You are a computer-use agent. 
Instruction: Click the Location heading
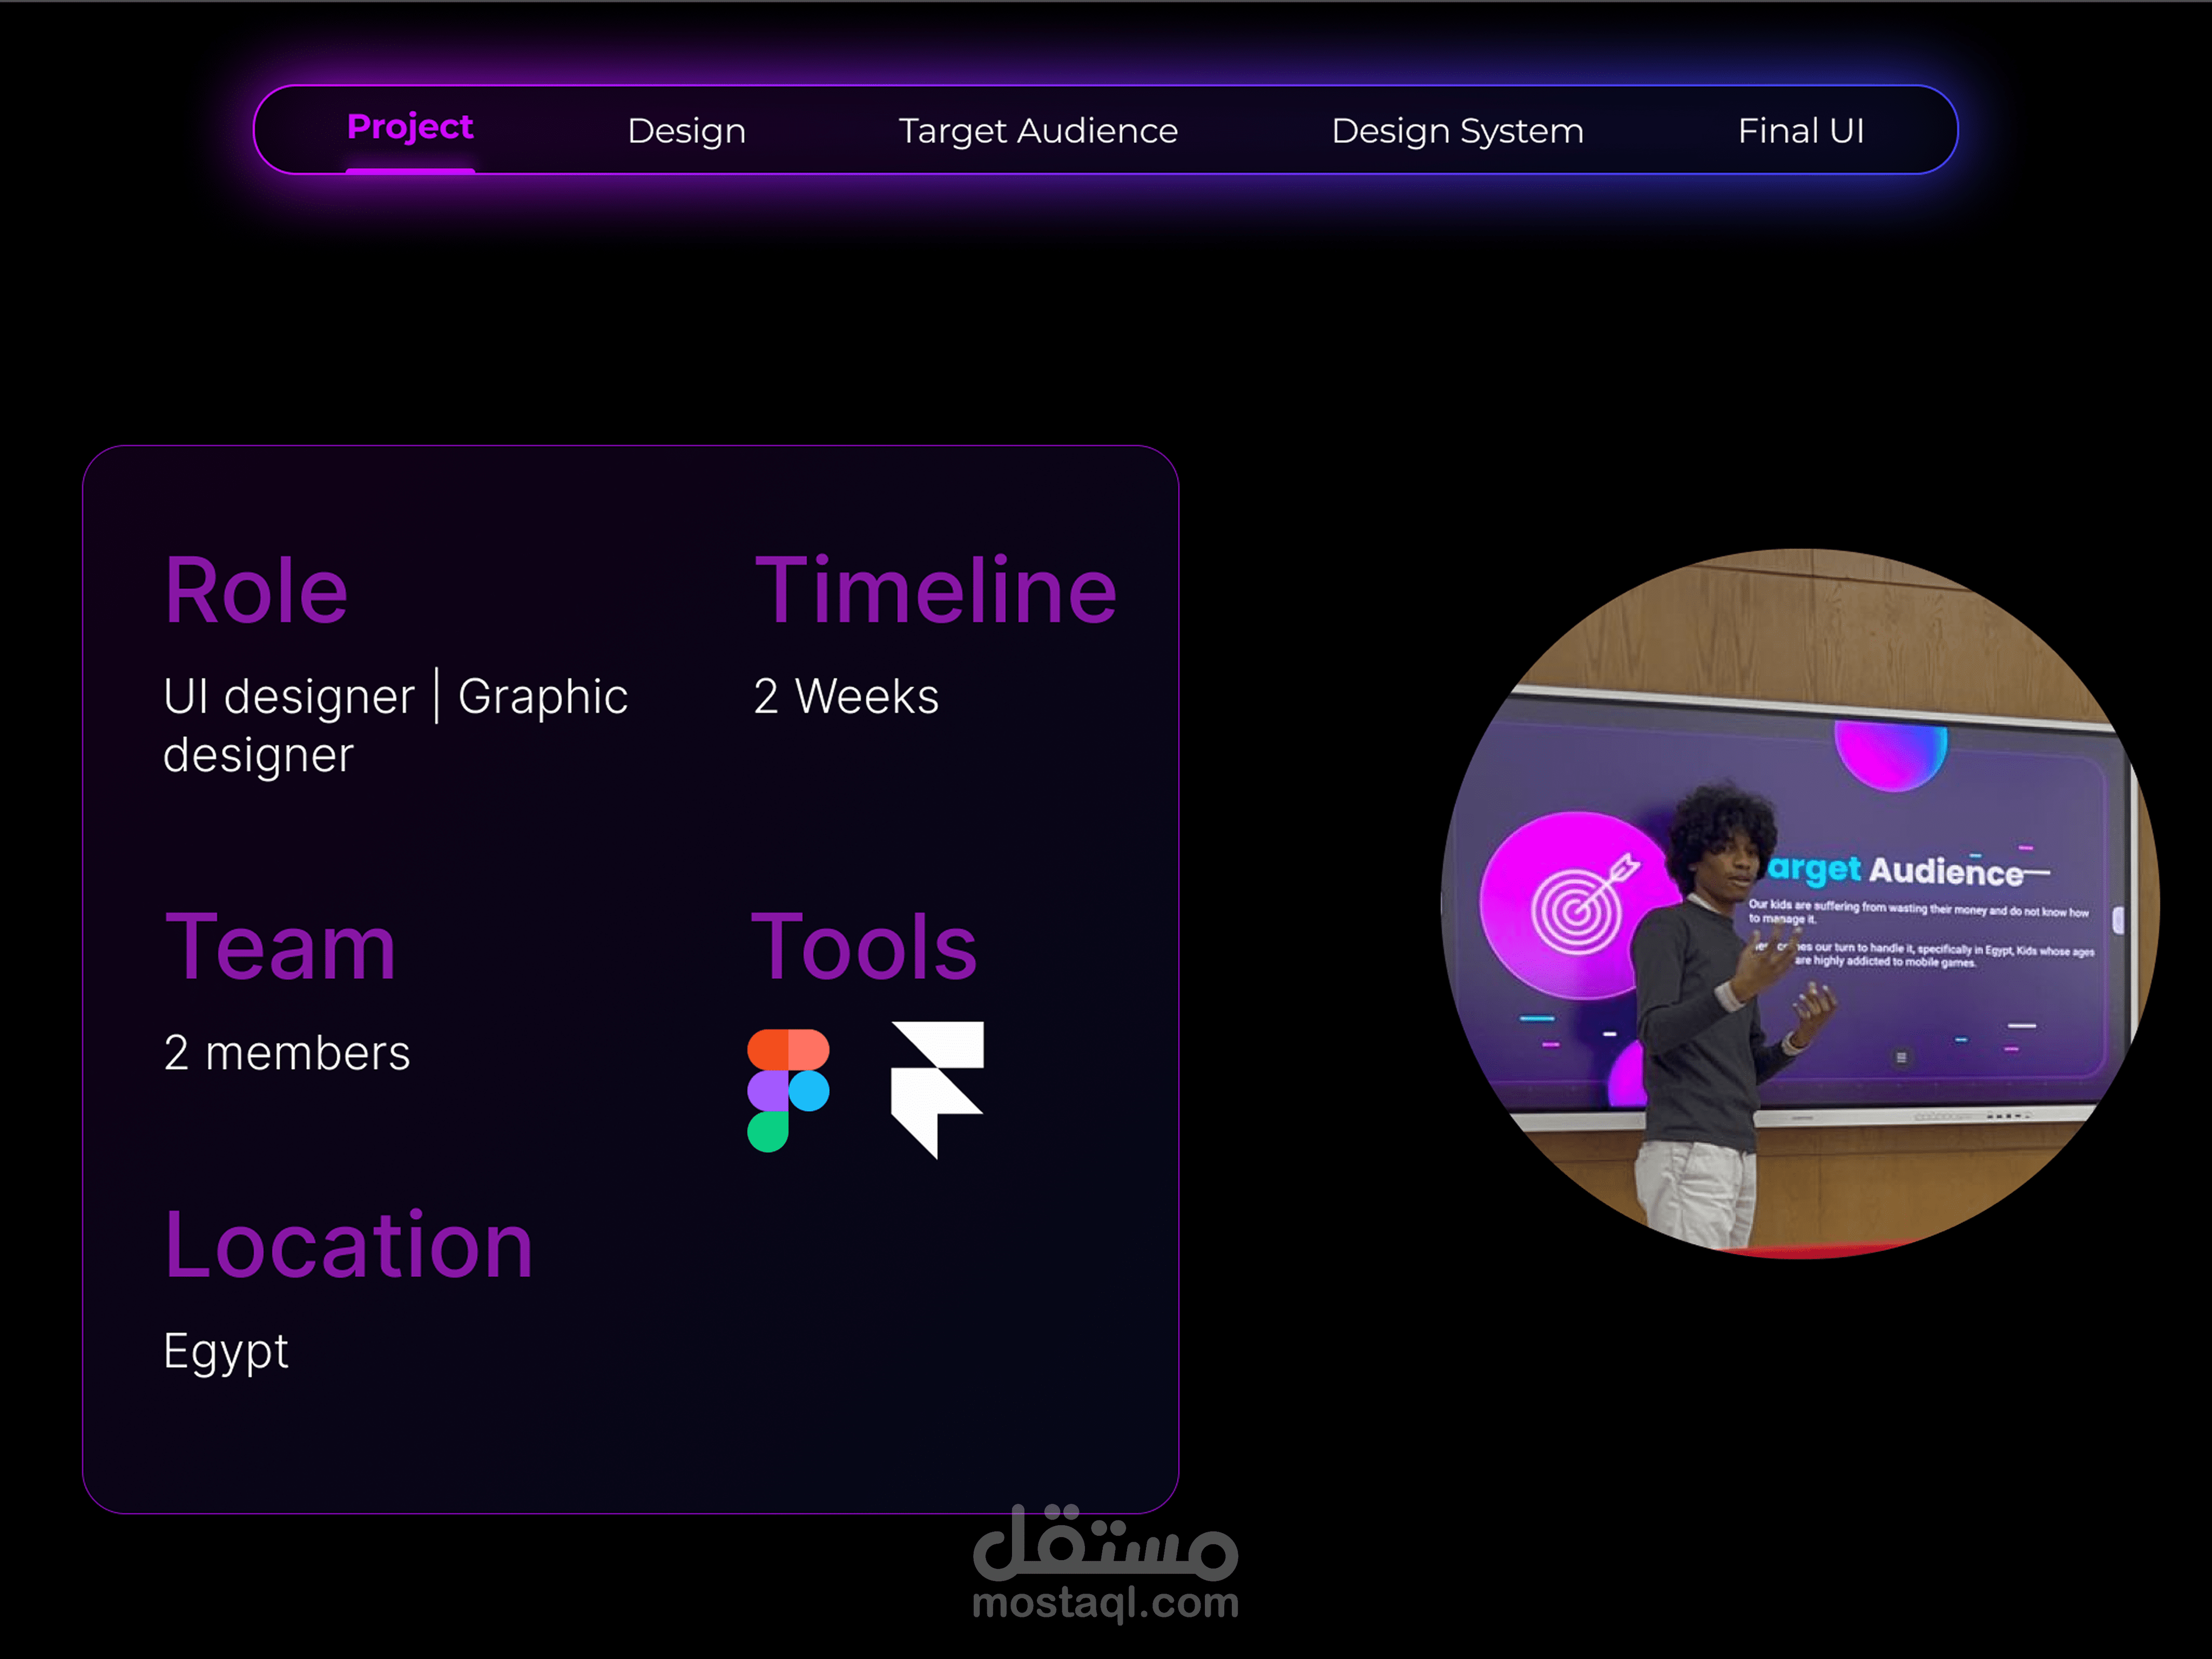(x=348, y=1246)
